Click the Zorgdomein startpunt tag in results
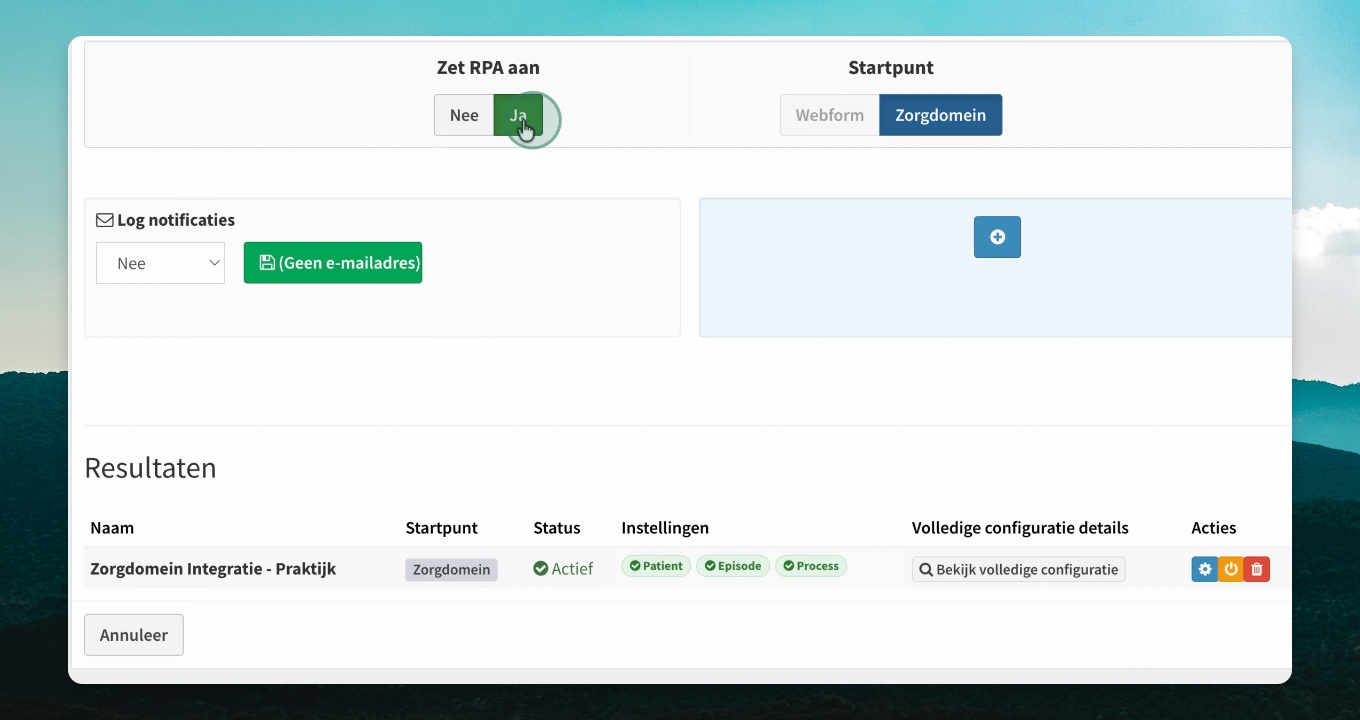 pos(451,569)
